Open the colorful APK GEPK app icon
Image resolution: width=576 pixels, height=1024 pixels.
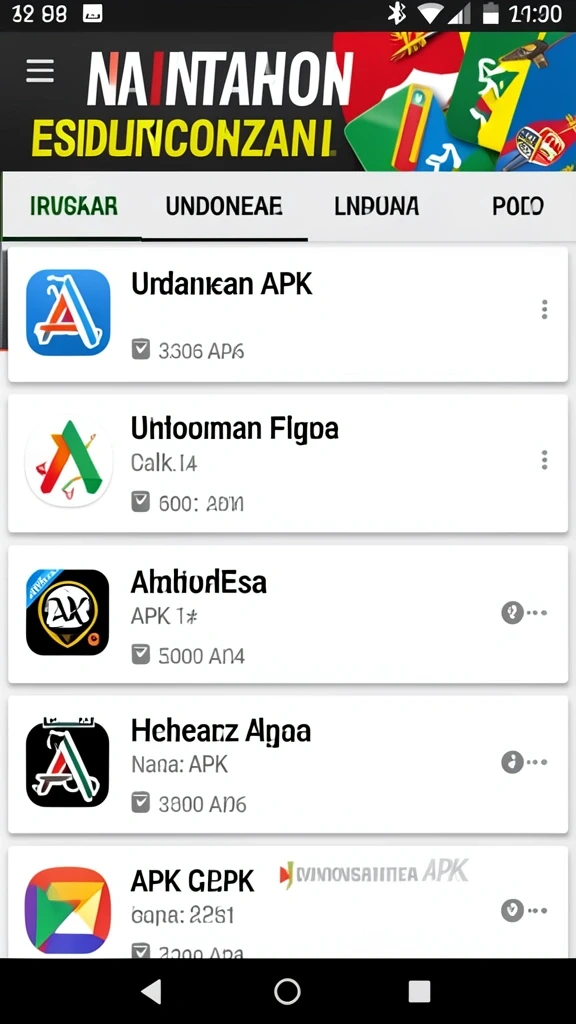(x=68, y=910)
